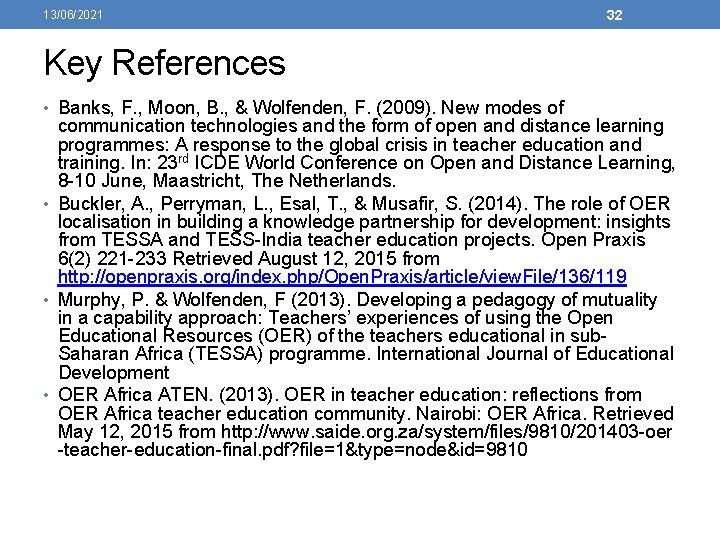
Task: Click 'training. In: 23rd ICDE World Conference' line
Action: pyautogui.click(x=366, y=163)
